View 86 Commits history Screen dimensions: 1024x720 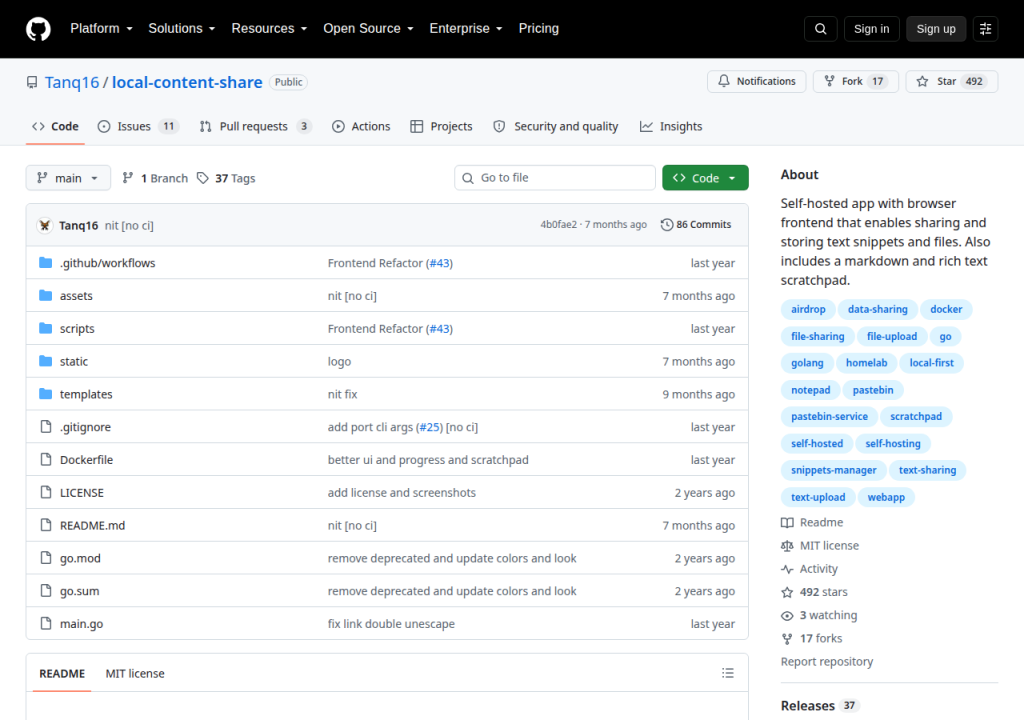(696, 224)
